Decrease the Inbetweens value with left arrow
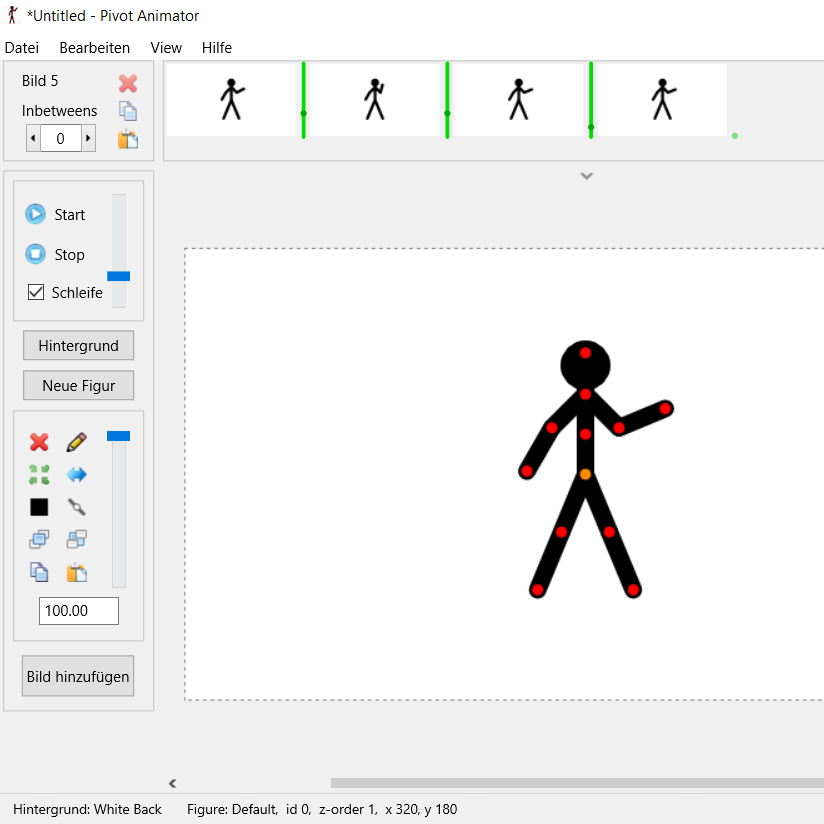 (x=33, y=139)
